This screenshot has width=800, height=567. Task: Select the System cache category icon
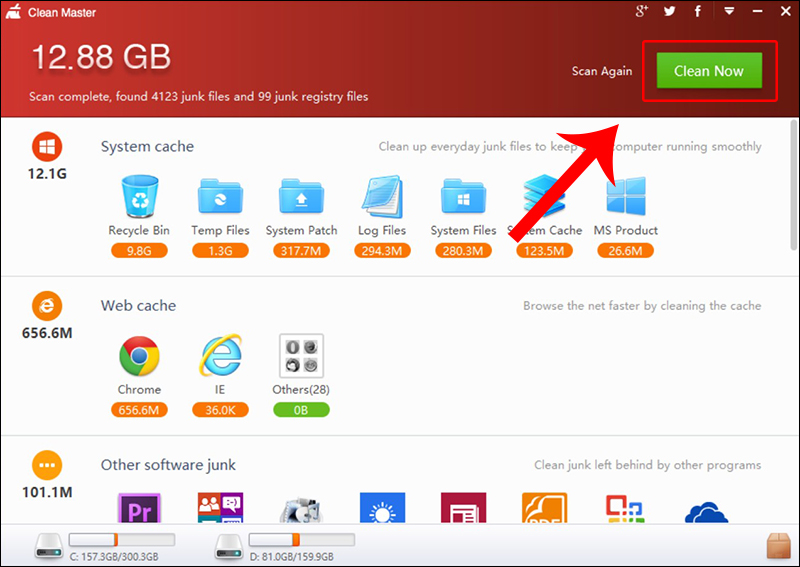coord(47,147)
